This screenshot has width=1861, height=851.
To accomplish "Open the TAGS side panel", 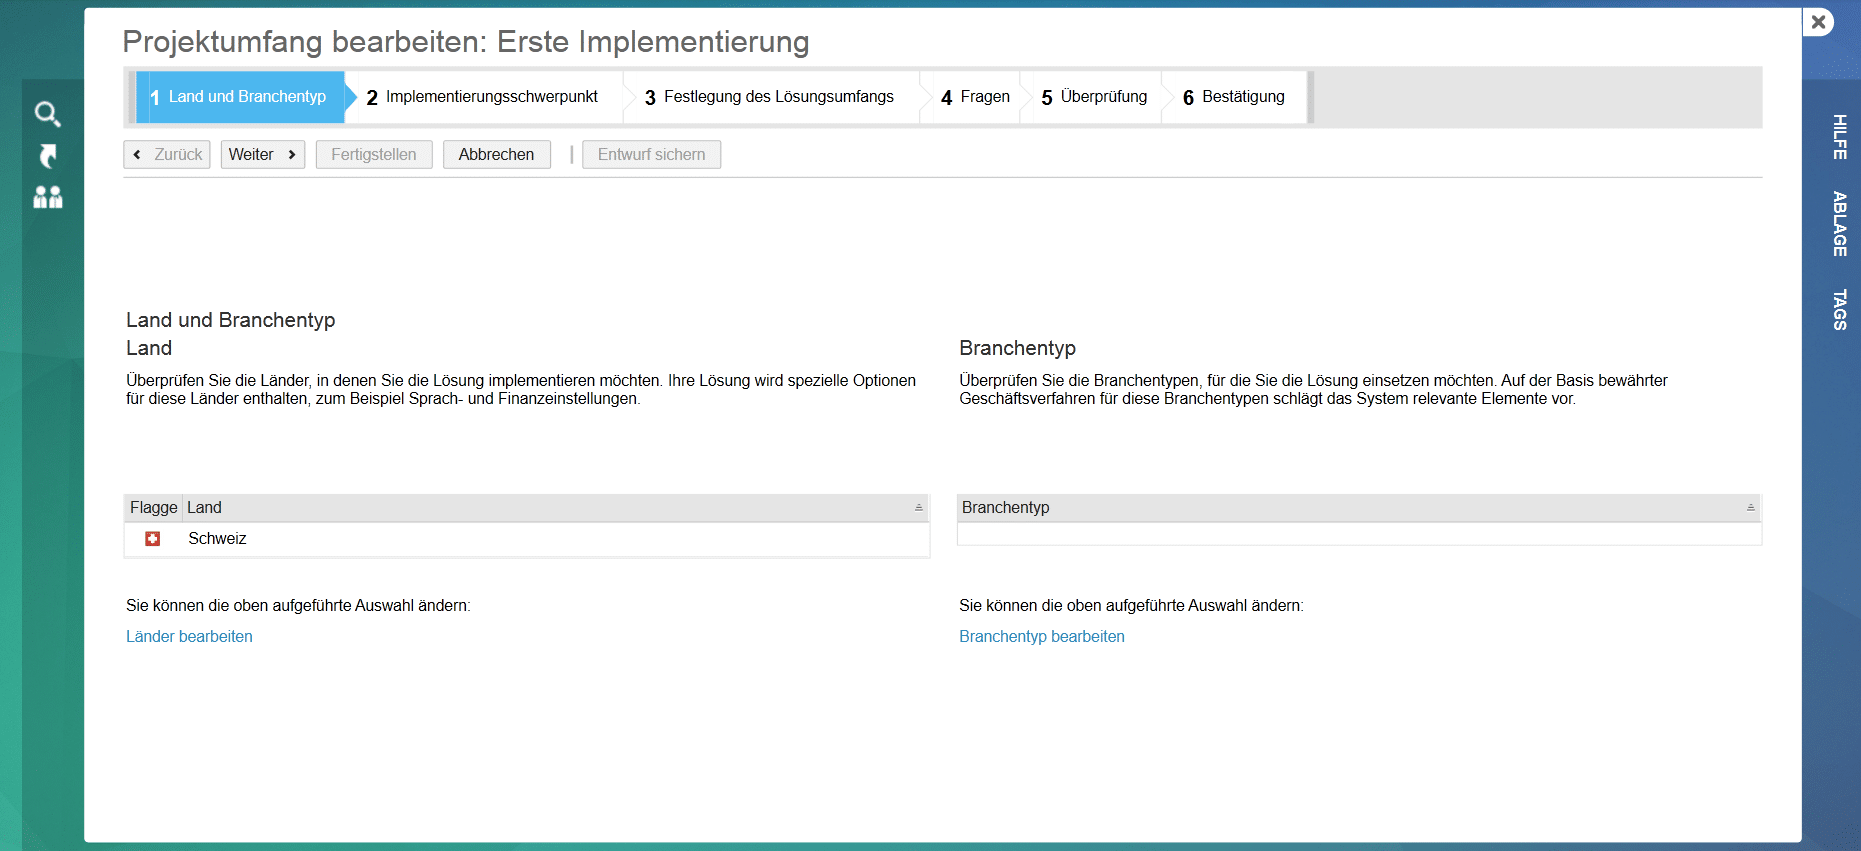I will tap(1838, 310).
